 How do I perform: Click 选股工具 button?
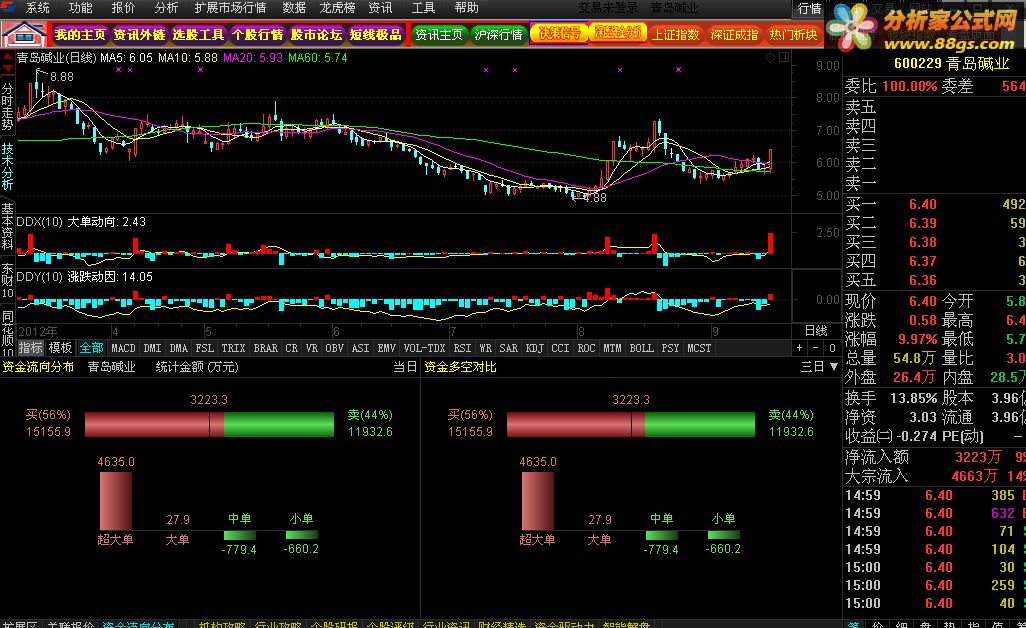point(198,35)
